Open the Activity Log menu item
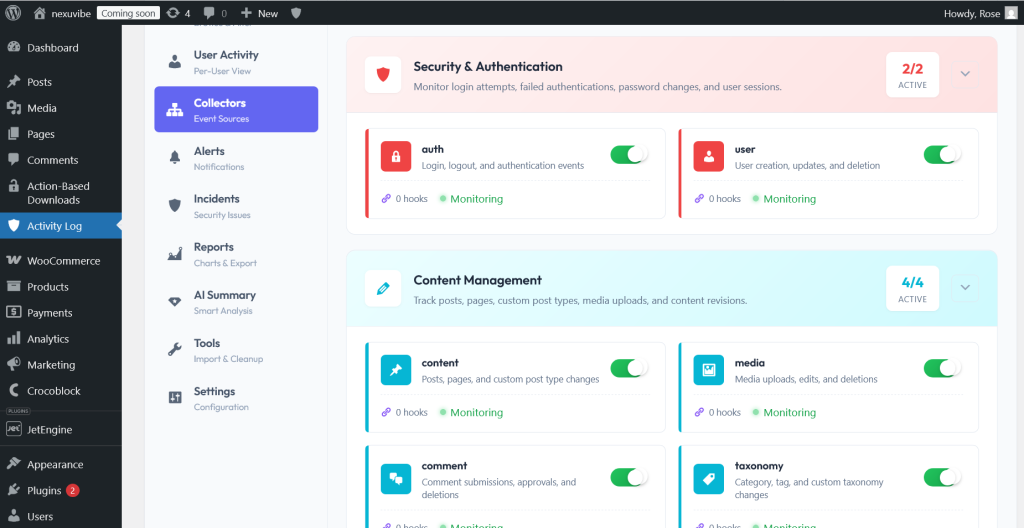This screenshot has width=1024, height=528. pyautogui.click(x=61, y=226)
